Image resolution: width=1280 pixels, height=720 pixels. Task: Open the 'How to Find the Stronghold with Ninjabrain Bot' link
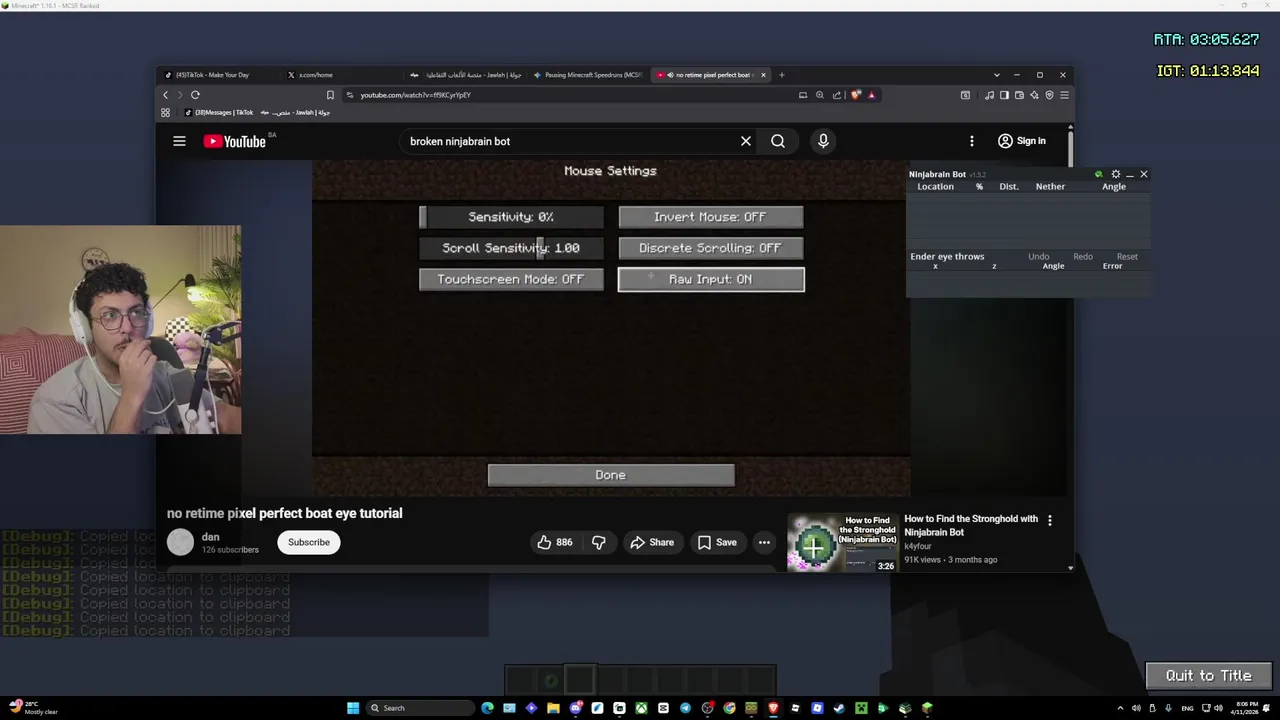click(971, 526)
